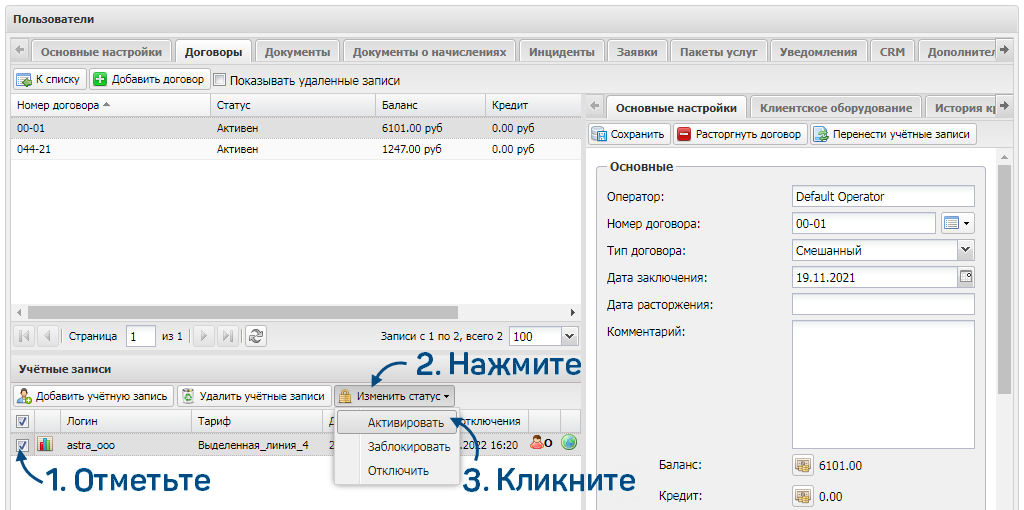
Task: Open contract number template dropdown icon
Action: [x=957, y=223]
